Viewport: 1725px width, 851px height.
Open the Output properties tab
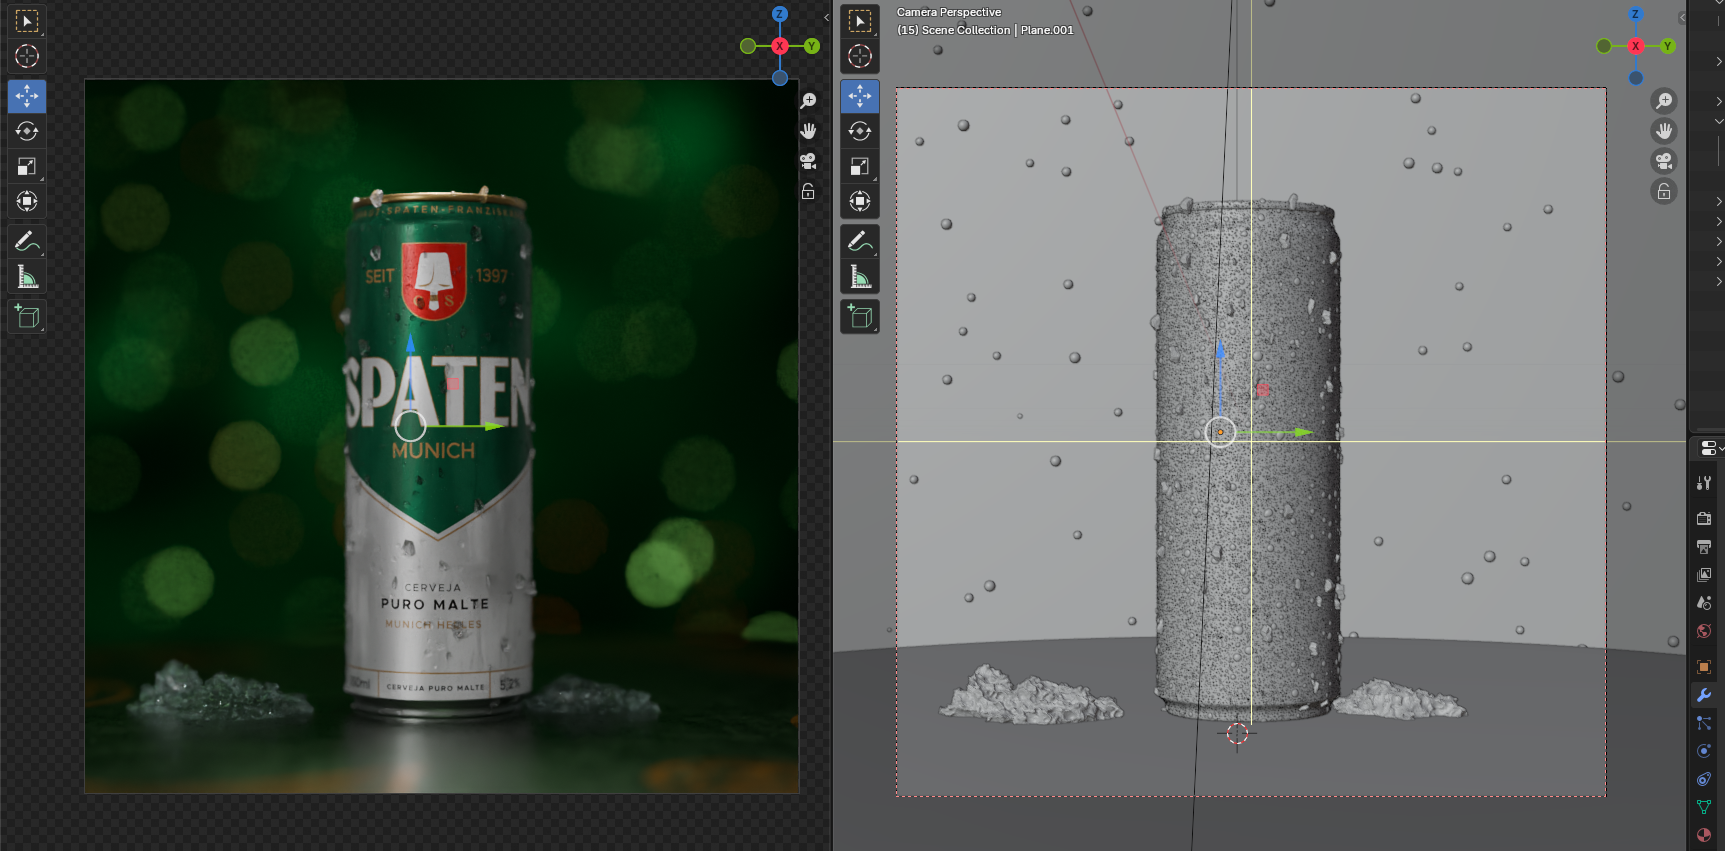[1704, 546]
